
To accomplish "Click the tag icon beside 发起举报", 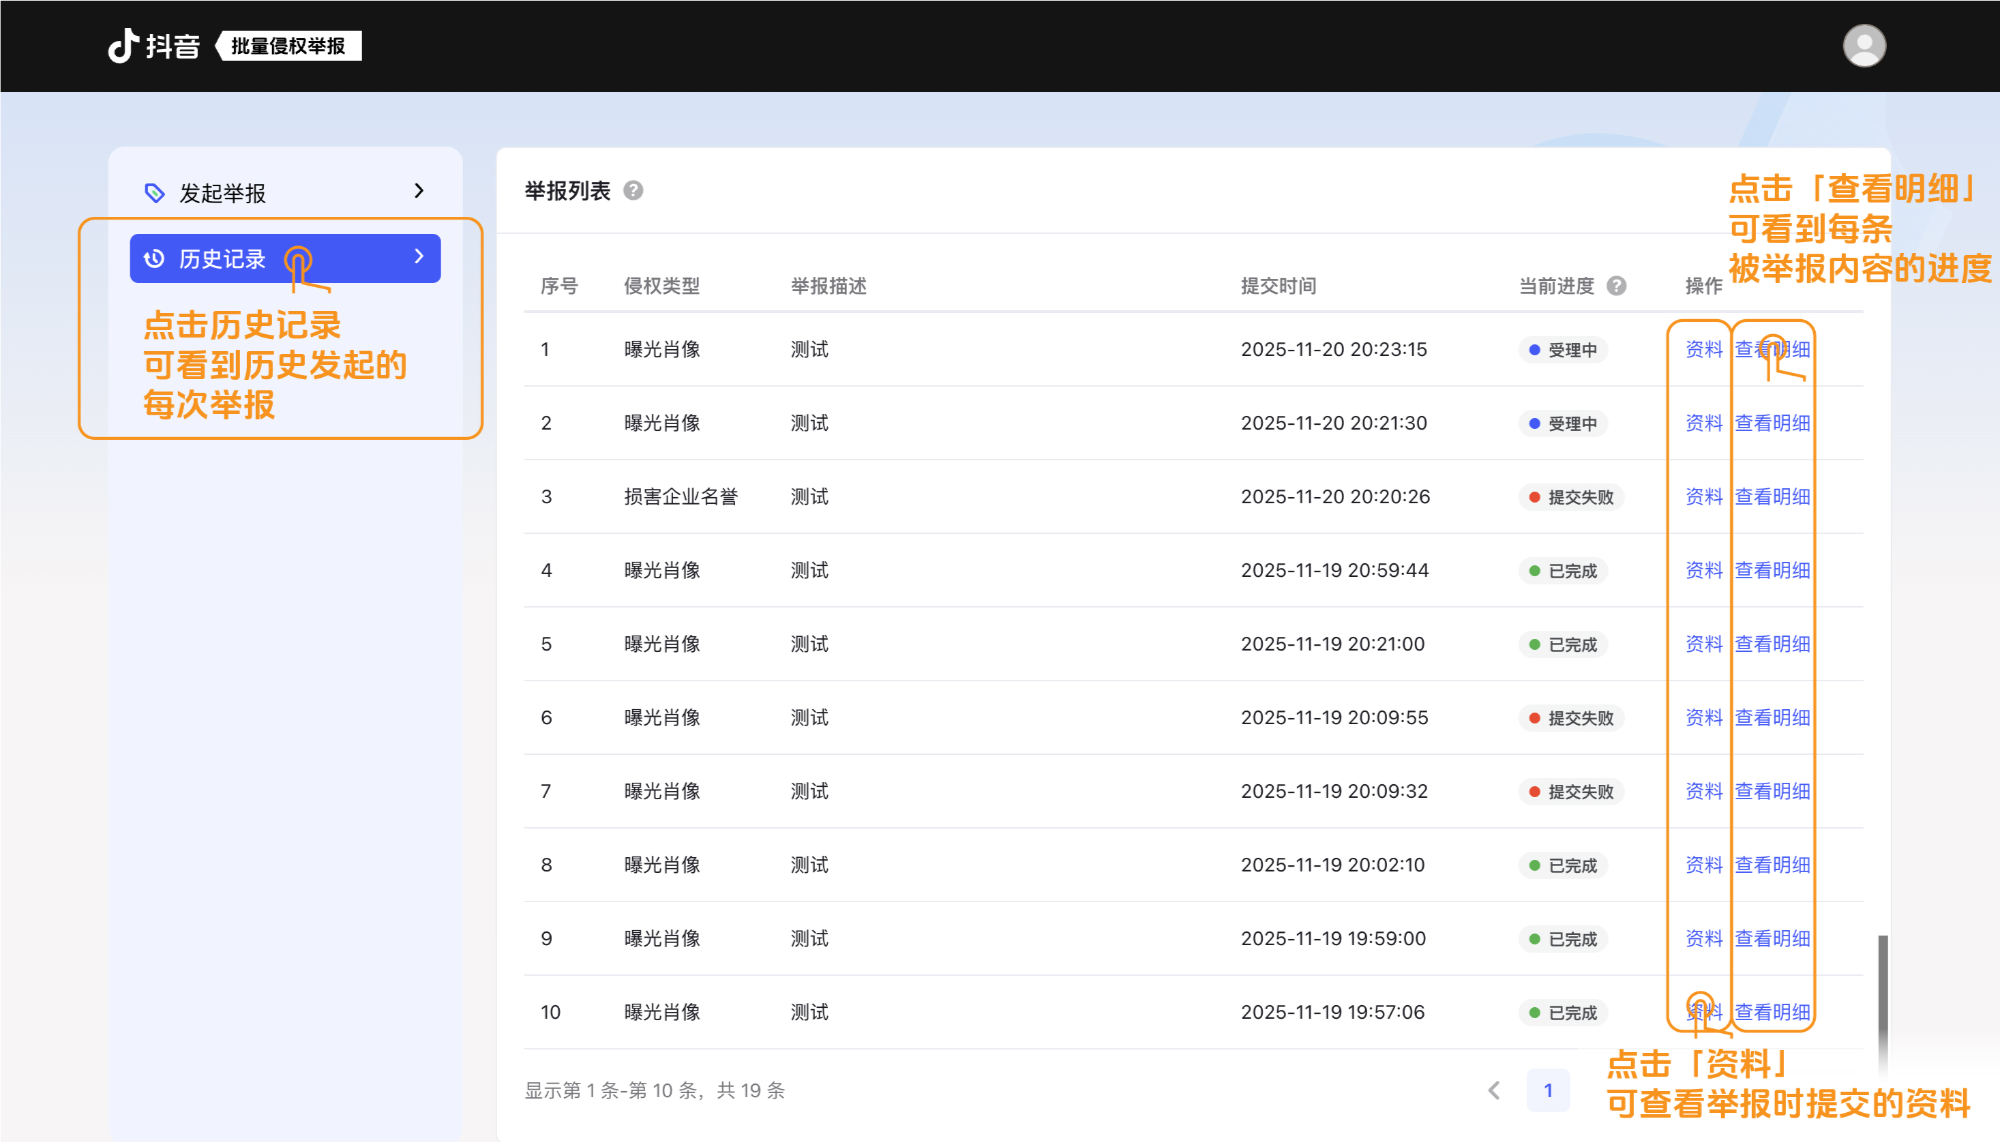I will click(x=155, y=193).
